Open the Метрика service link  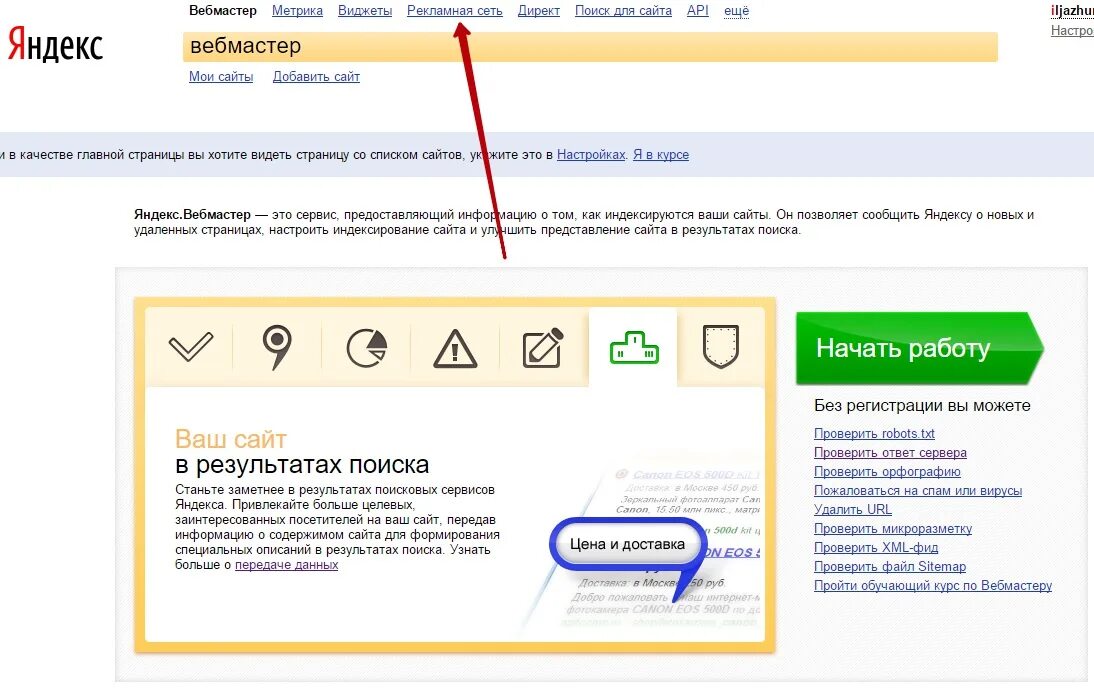point(297,10)
